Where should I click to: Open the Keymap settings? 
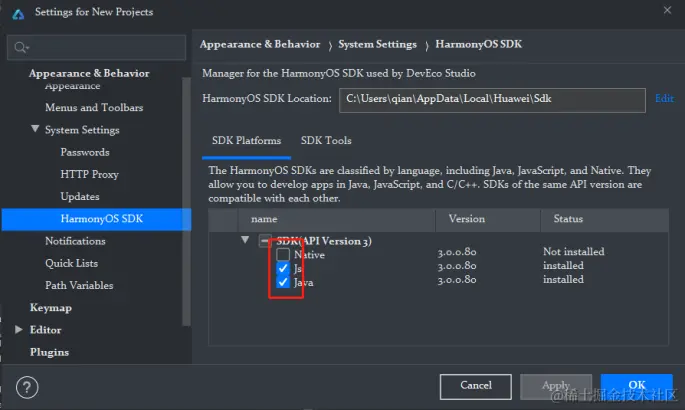(x=51, y=308)
